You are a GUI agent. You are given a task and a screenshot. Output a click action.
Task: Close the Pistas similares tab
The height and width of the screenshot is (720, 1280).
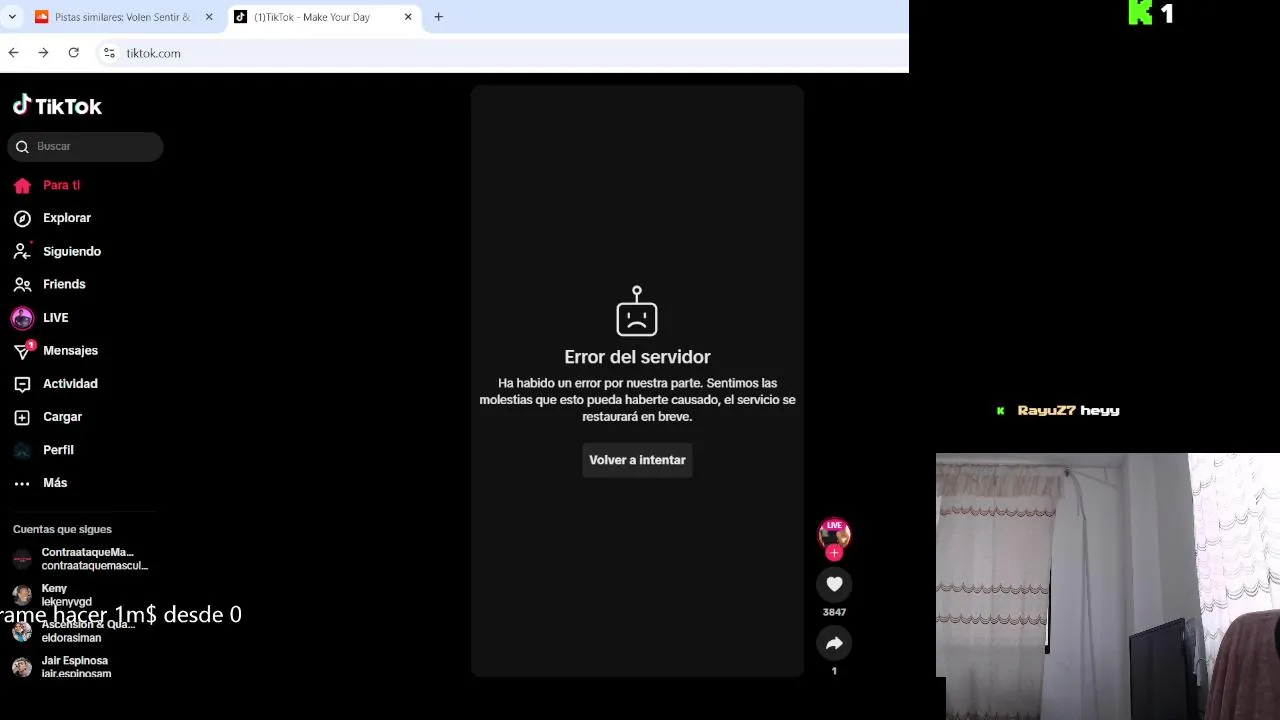tap(209, 17)
